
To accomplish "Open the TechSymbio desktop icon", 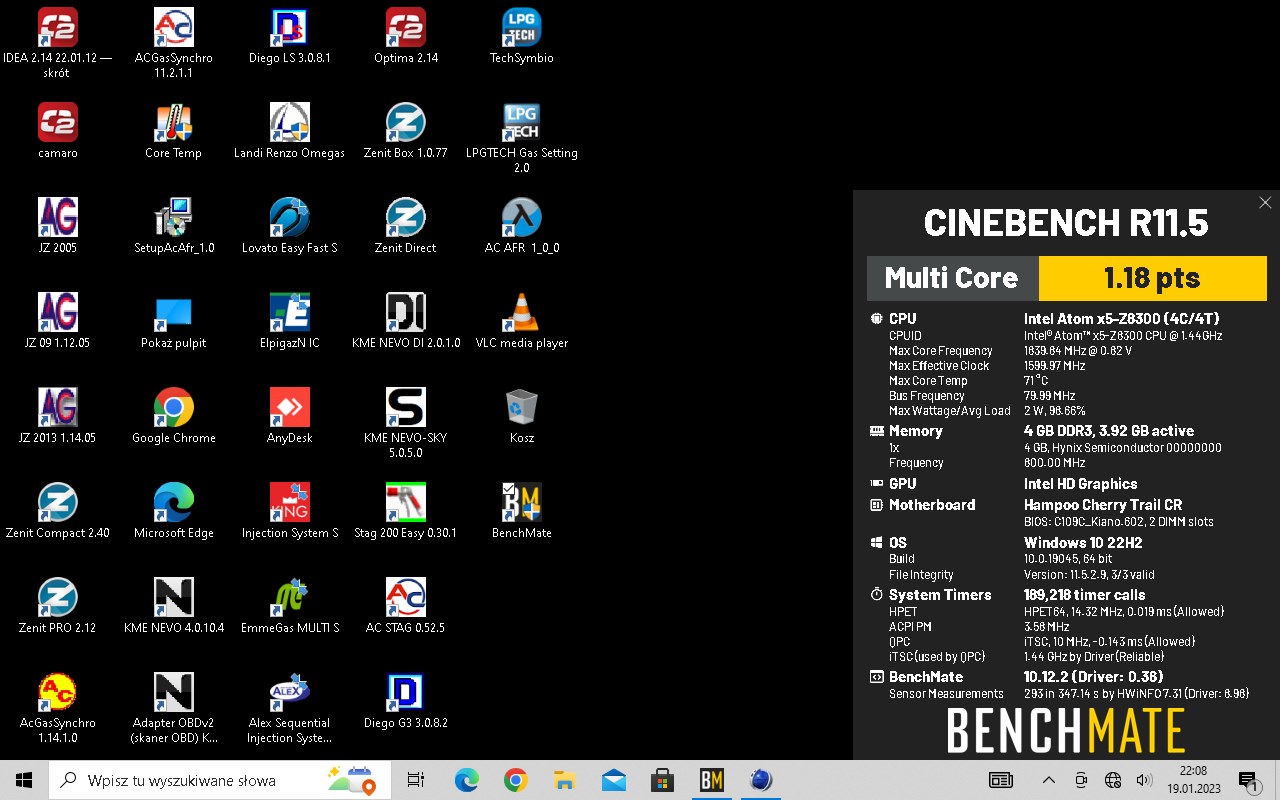I will click(521, 28).
